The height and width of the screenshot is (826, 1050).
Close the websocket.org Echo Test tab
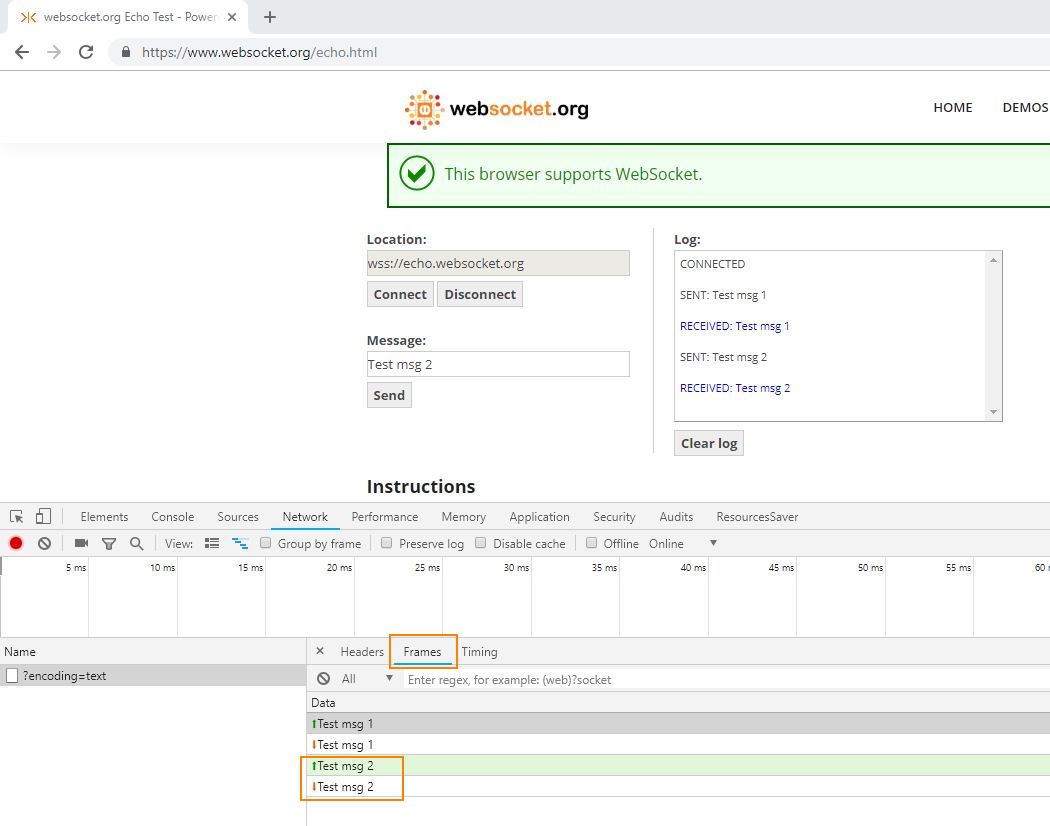[x=232, y=17]
